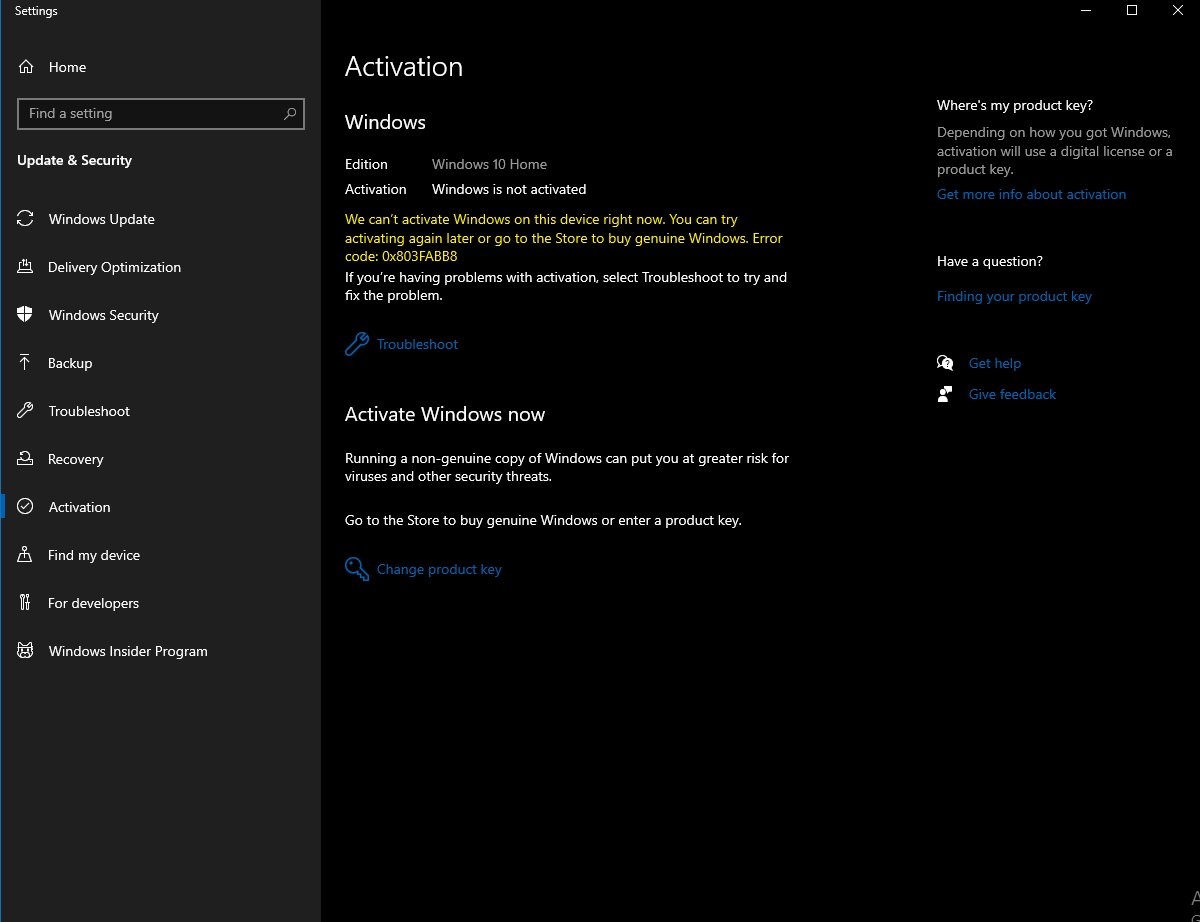The width and height of the screenshot is (1200, 922).
Task: Open Finding your product key link
Action: pos(1014,296)
